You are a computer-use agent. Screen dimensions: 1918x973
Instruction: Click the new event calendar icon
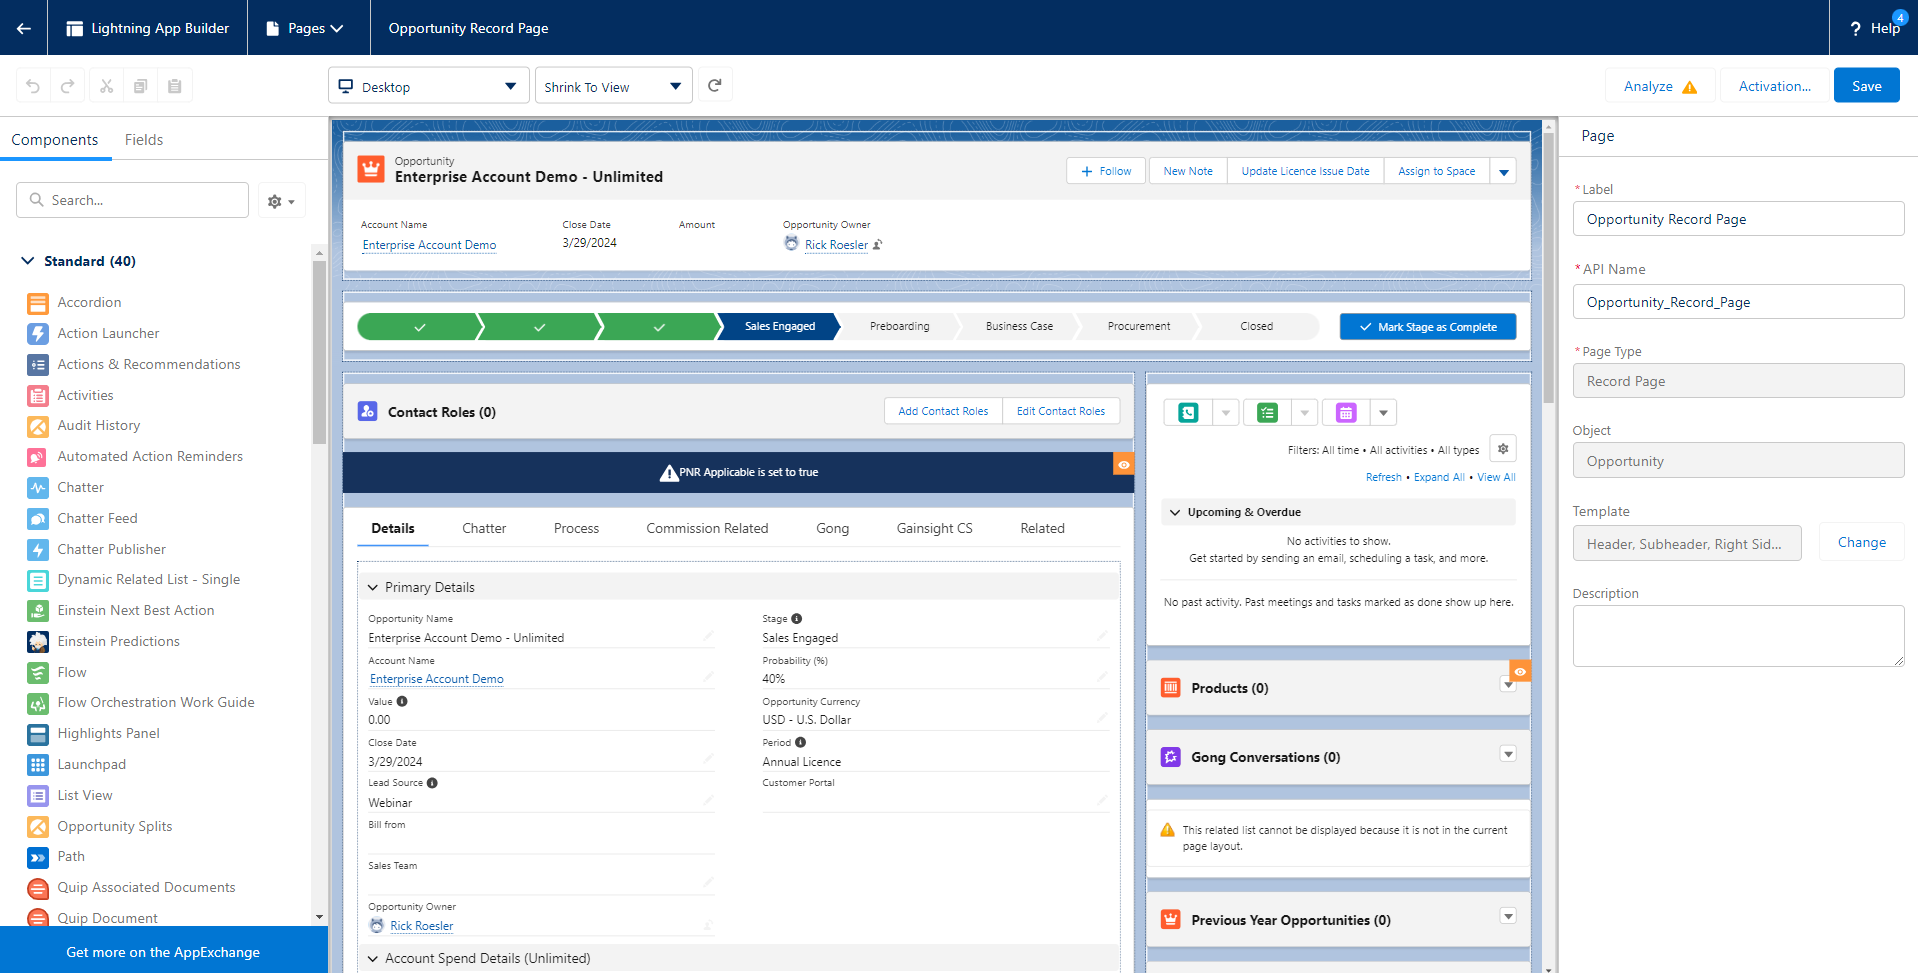[x=1346, y=413]
